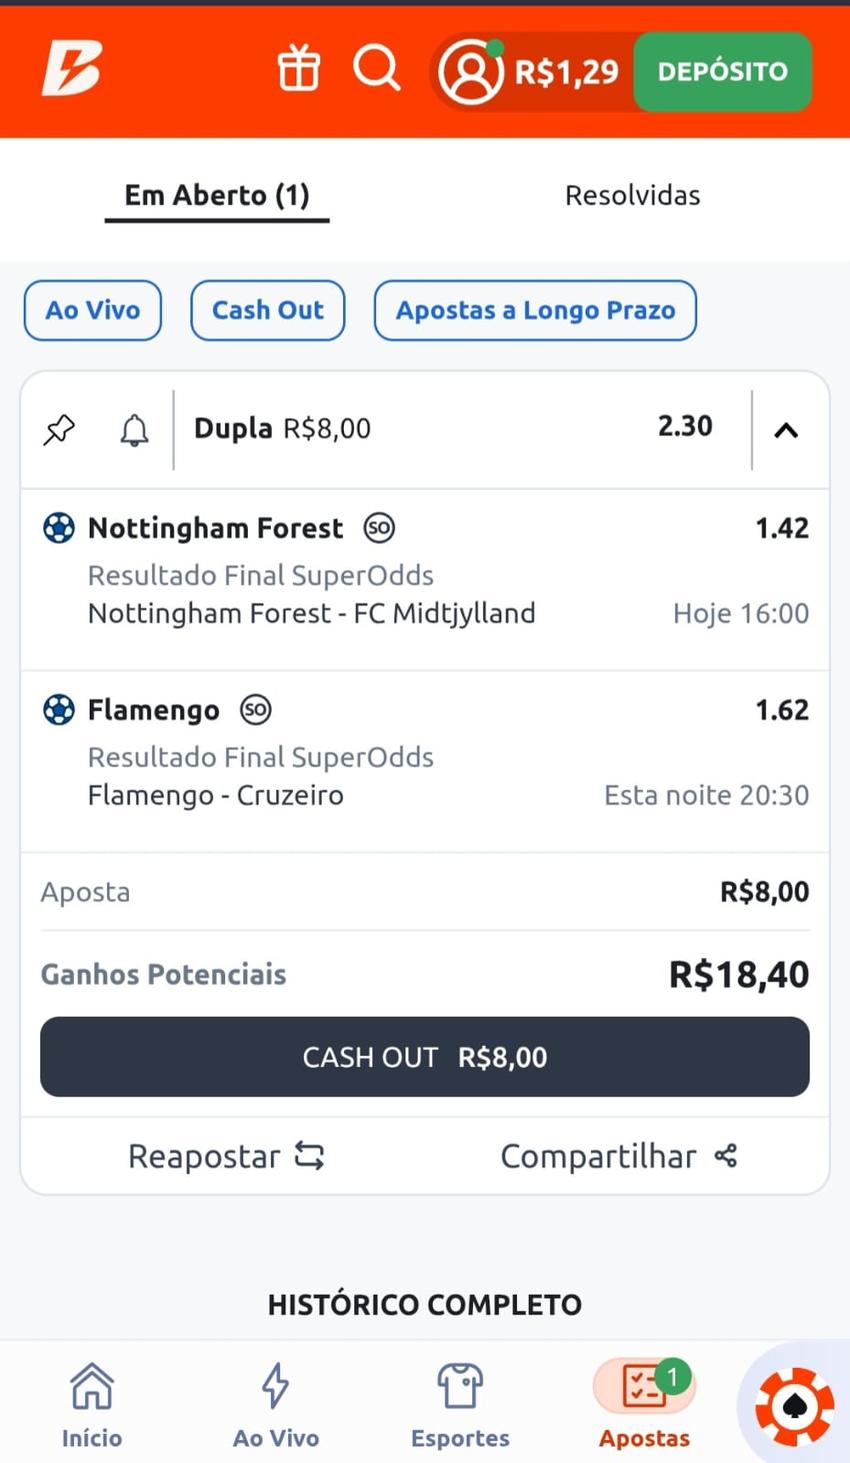The width and height of the screenshot is (850, 1463).
Task: Open the search icon
Action: [x=376, y=68]
